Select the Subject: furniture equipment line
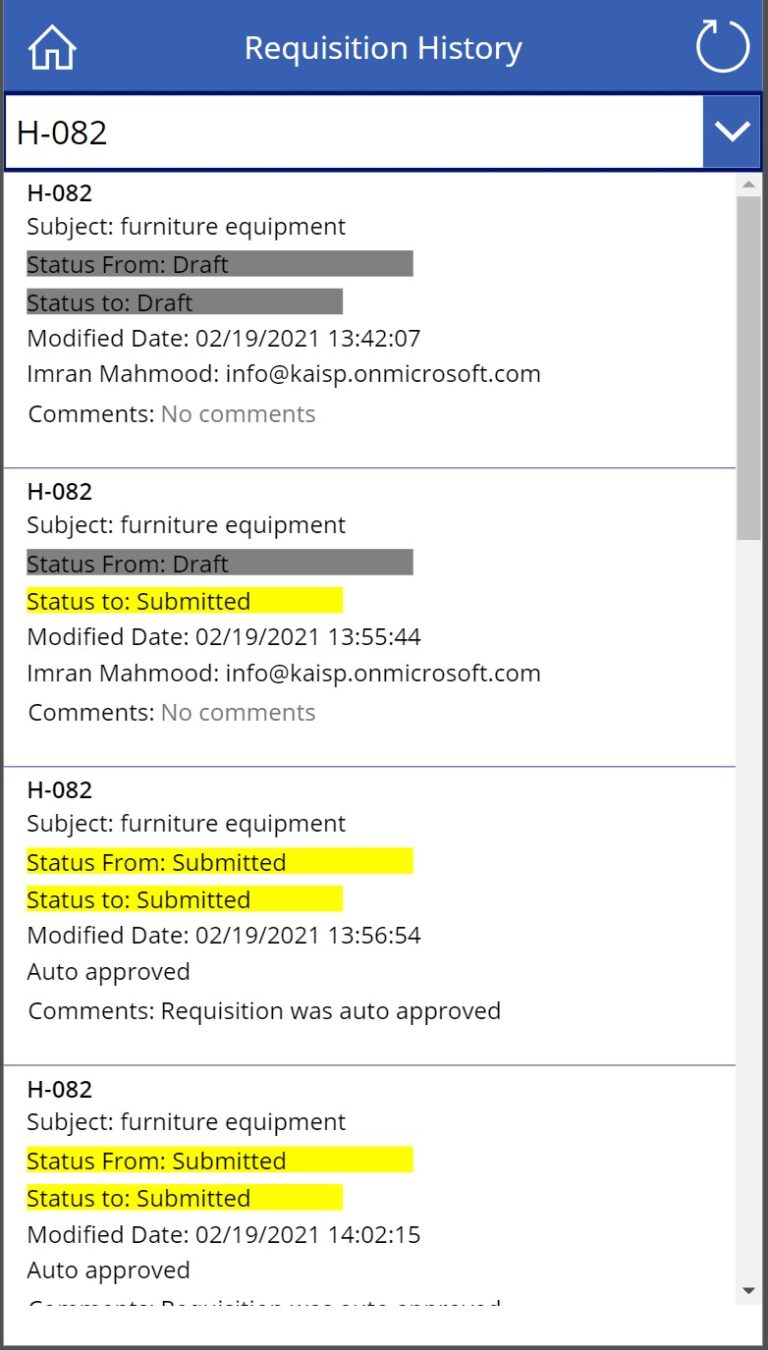This screenshot has height=1350, width=768. click(x=185, y=226)
